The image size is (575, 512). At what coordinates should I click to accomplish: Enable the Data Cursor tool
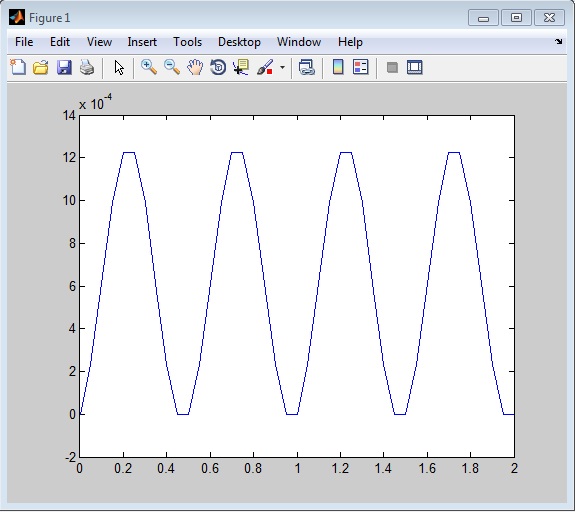(241, 67)
